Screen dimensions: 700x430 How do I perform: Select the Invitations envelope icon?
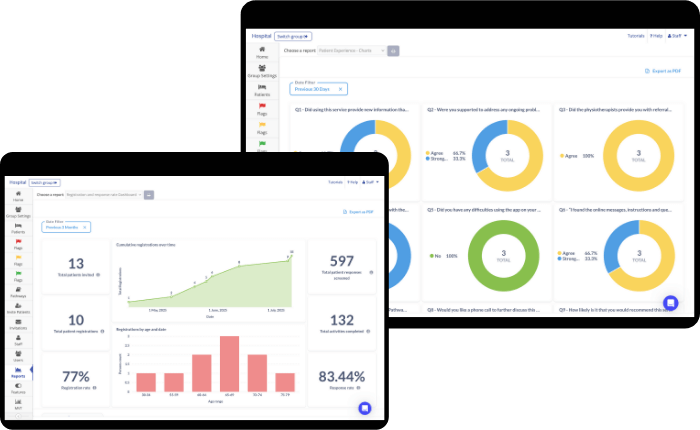coord(18,324)
